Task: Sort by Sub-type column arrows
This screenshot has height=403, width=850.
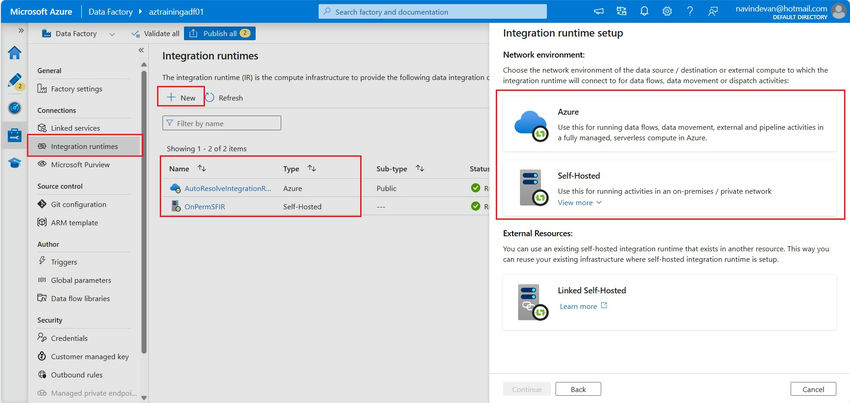Action: tap(420, 169)
